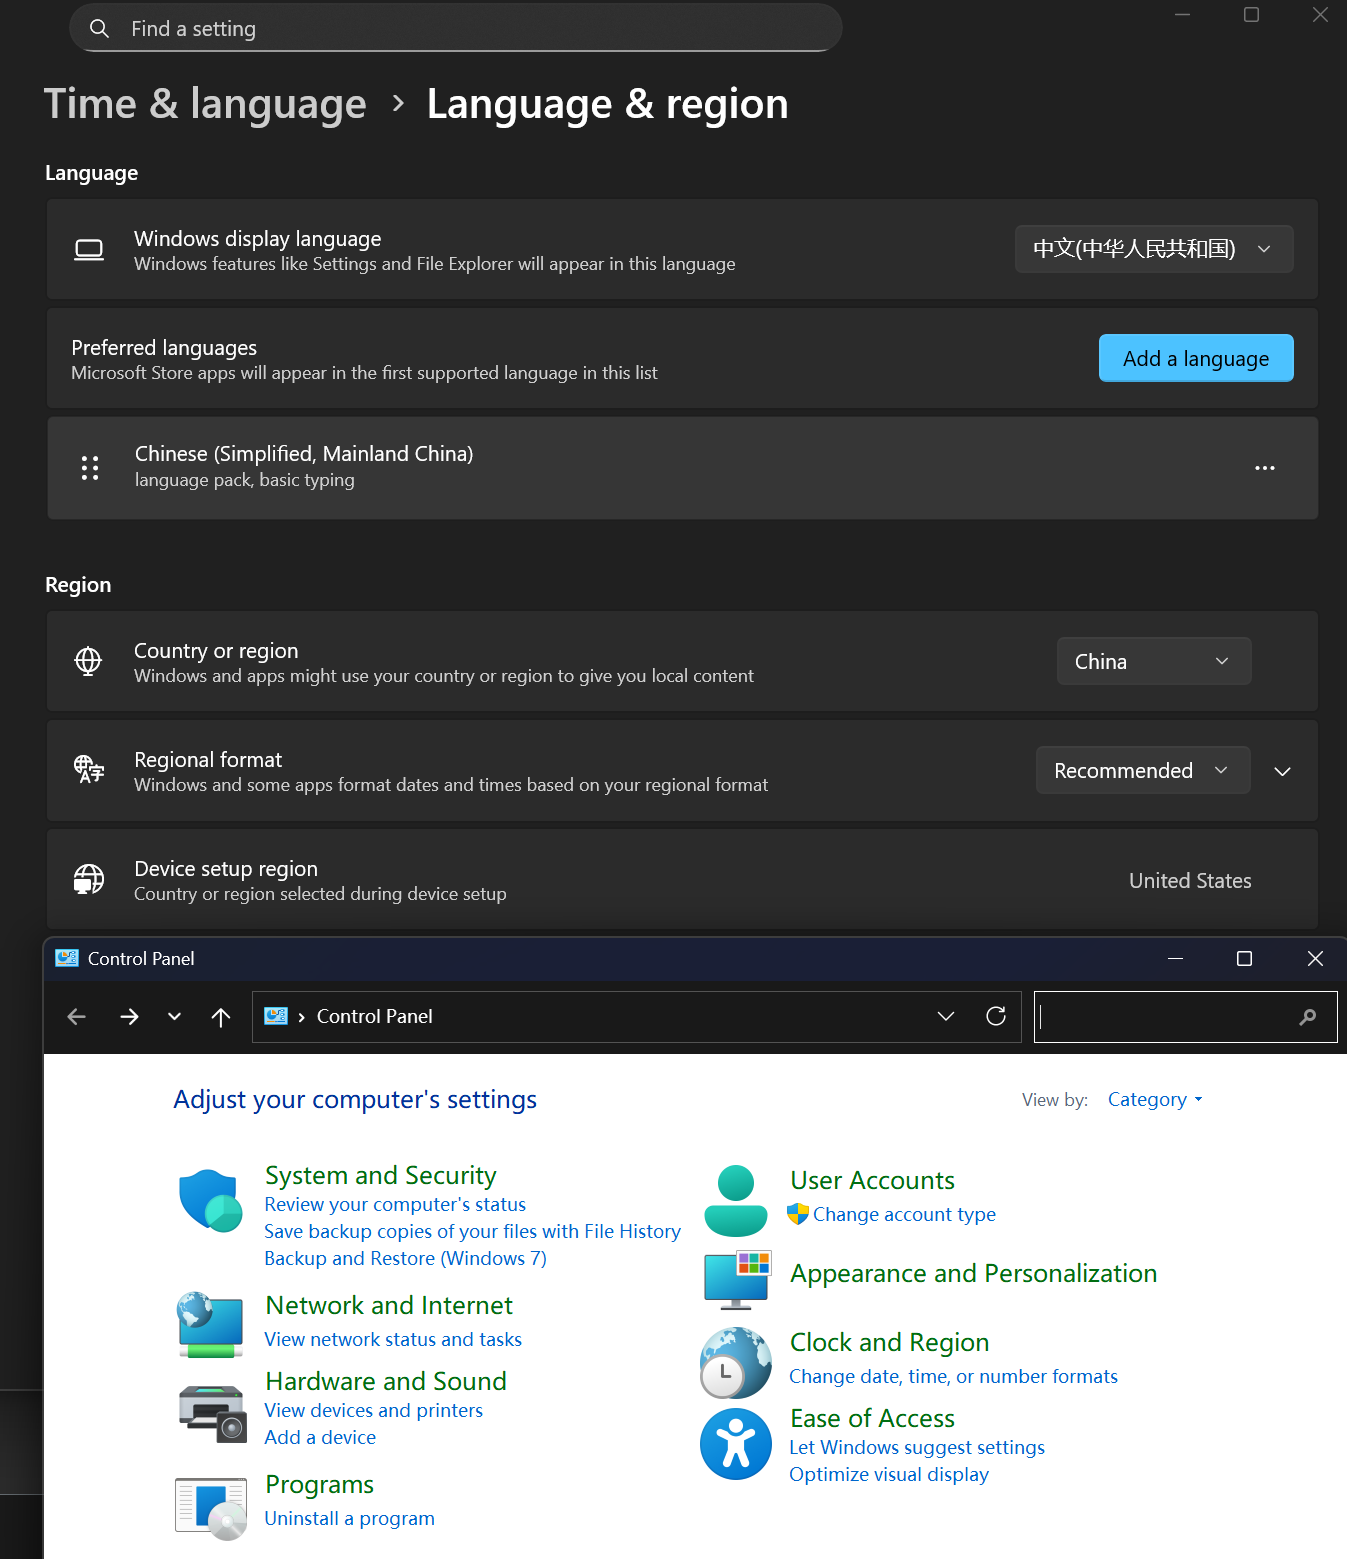1347x1559 pixels.
Task: Open Clock and Region category
Action: tap(889, 1342)
